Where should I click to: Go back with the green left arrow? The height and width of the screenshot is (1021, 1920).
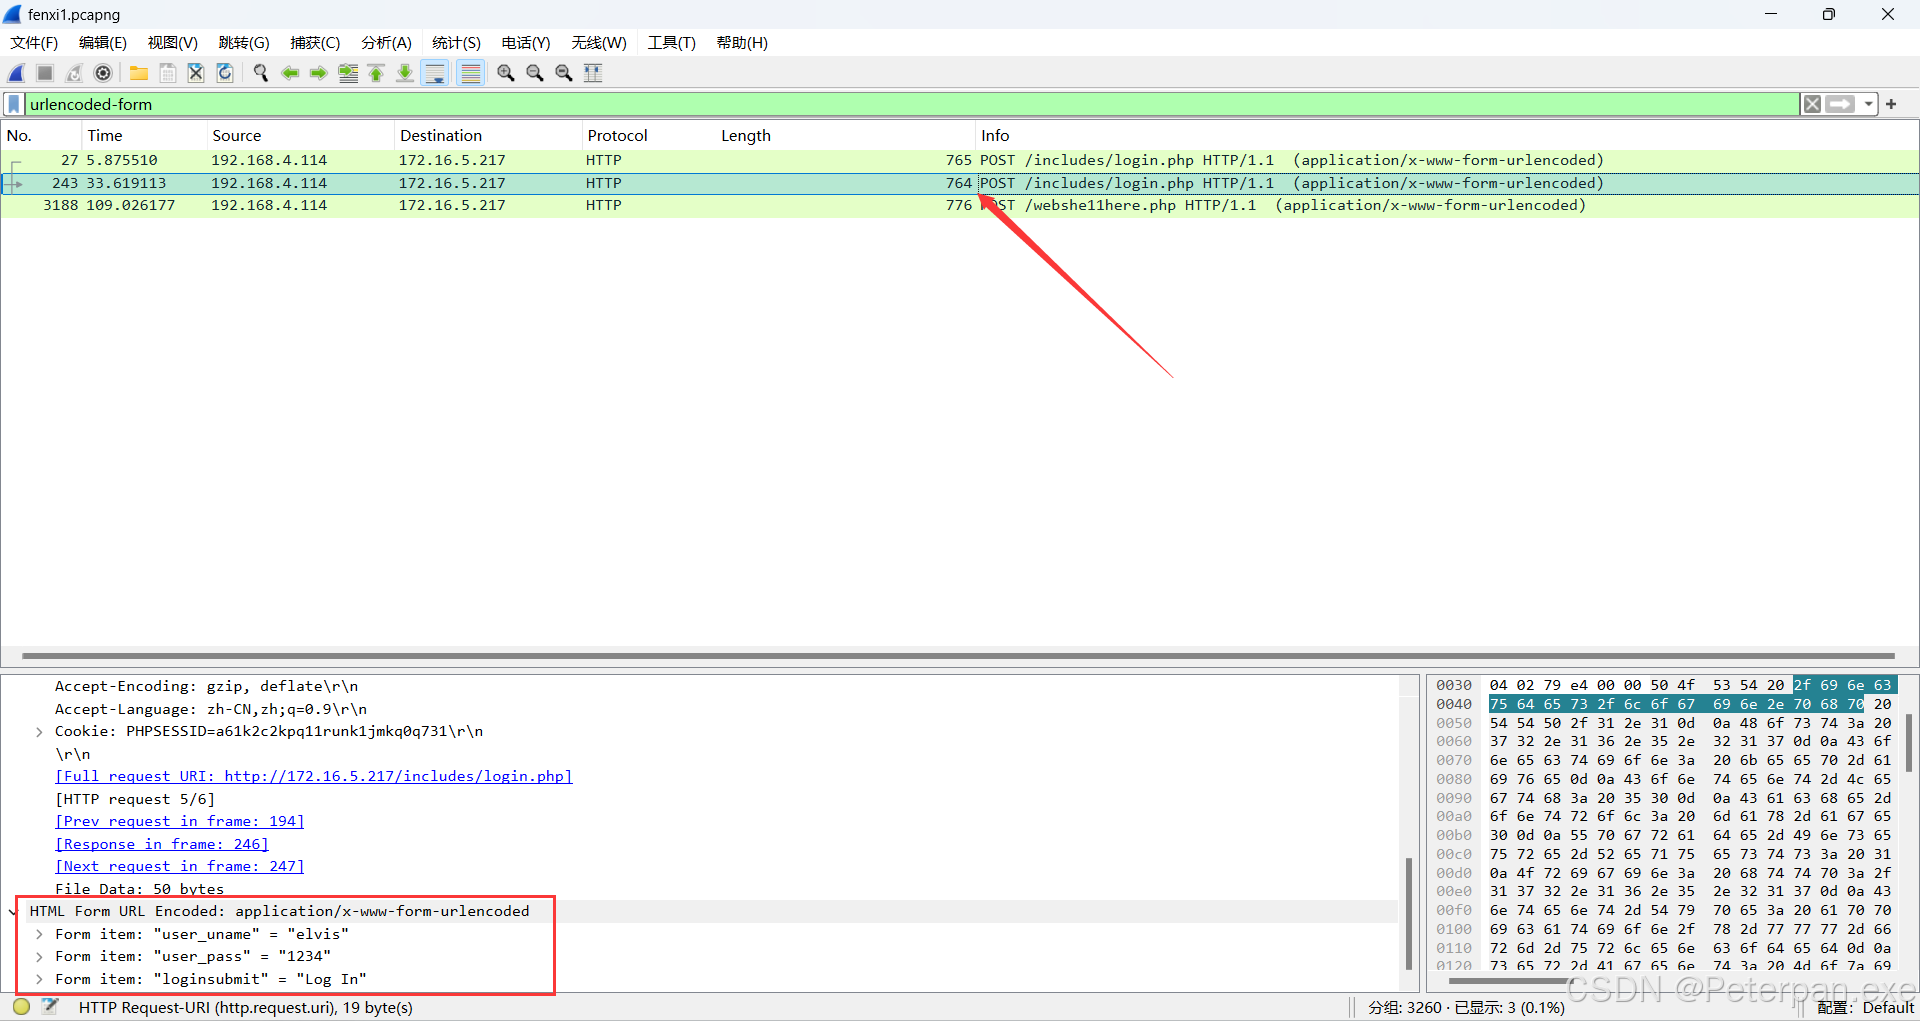tap(290, 73)
